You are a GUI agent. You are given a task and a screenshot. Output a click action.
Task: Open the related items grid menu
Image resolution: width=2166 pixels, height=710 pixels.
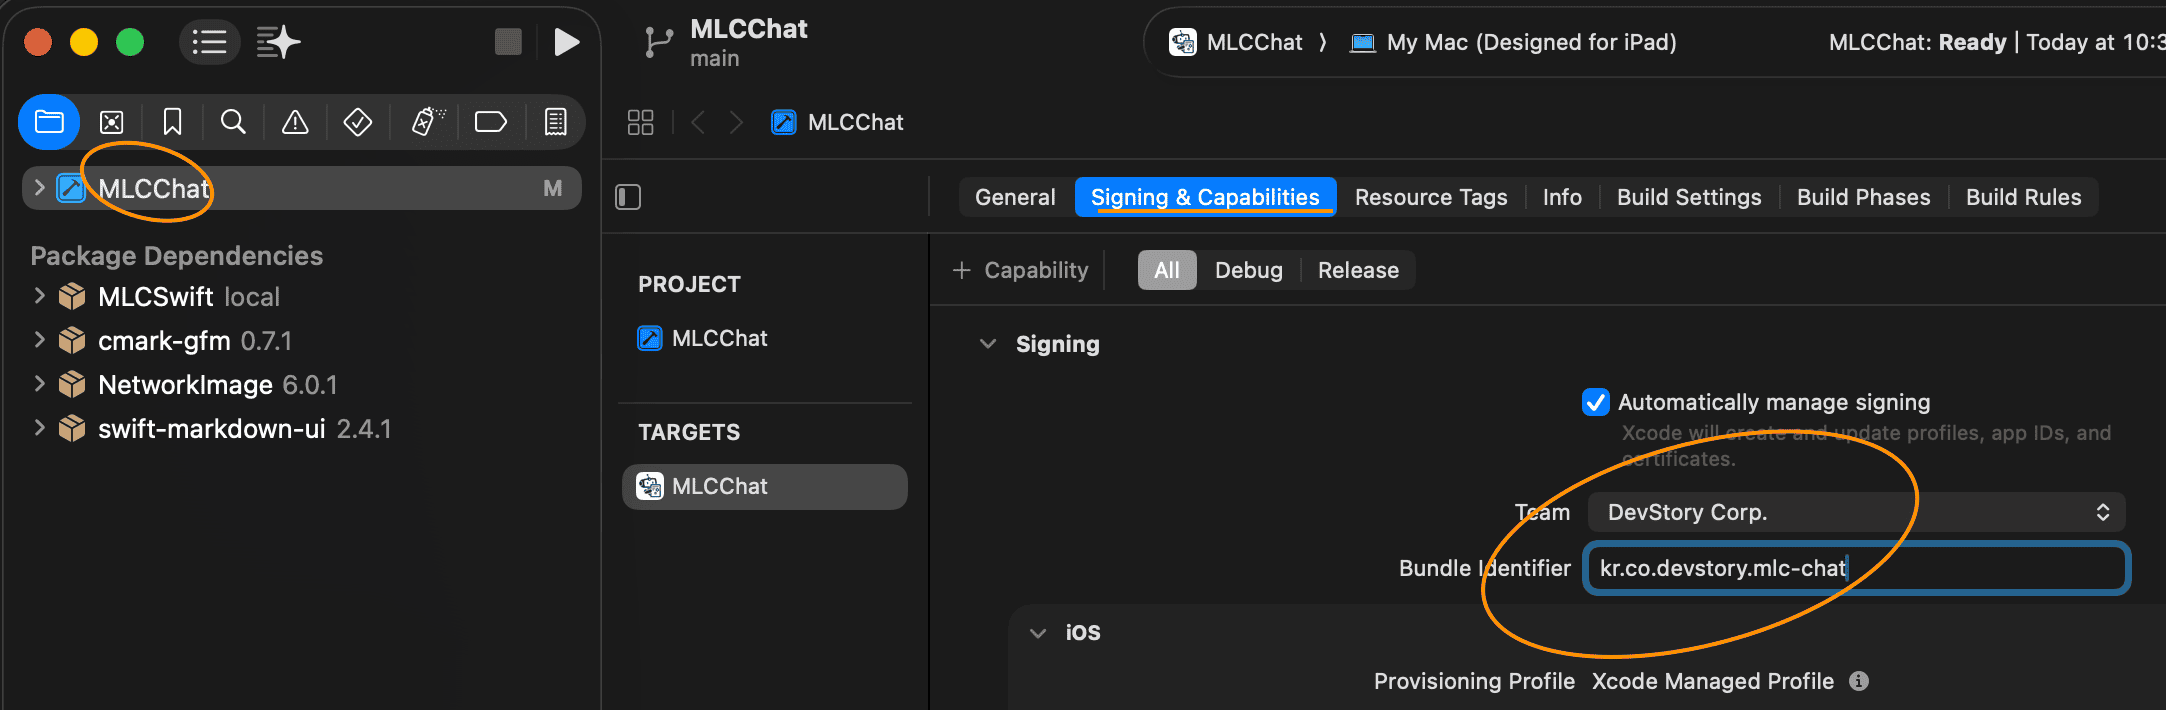(640, 122)
